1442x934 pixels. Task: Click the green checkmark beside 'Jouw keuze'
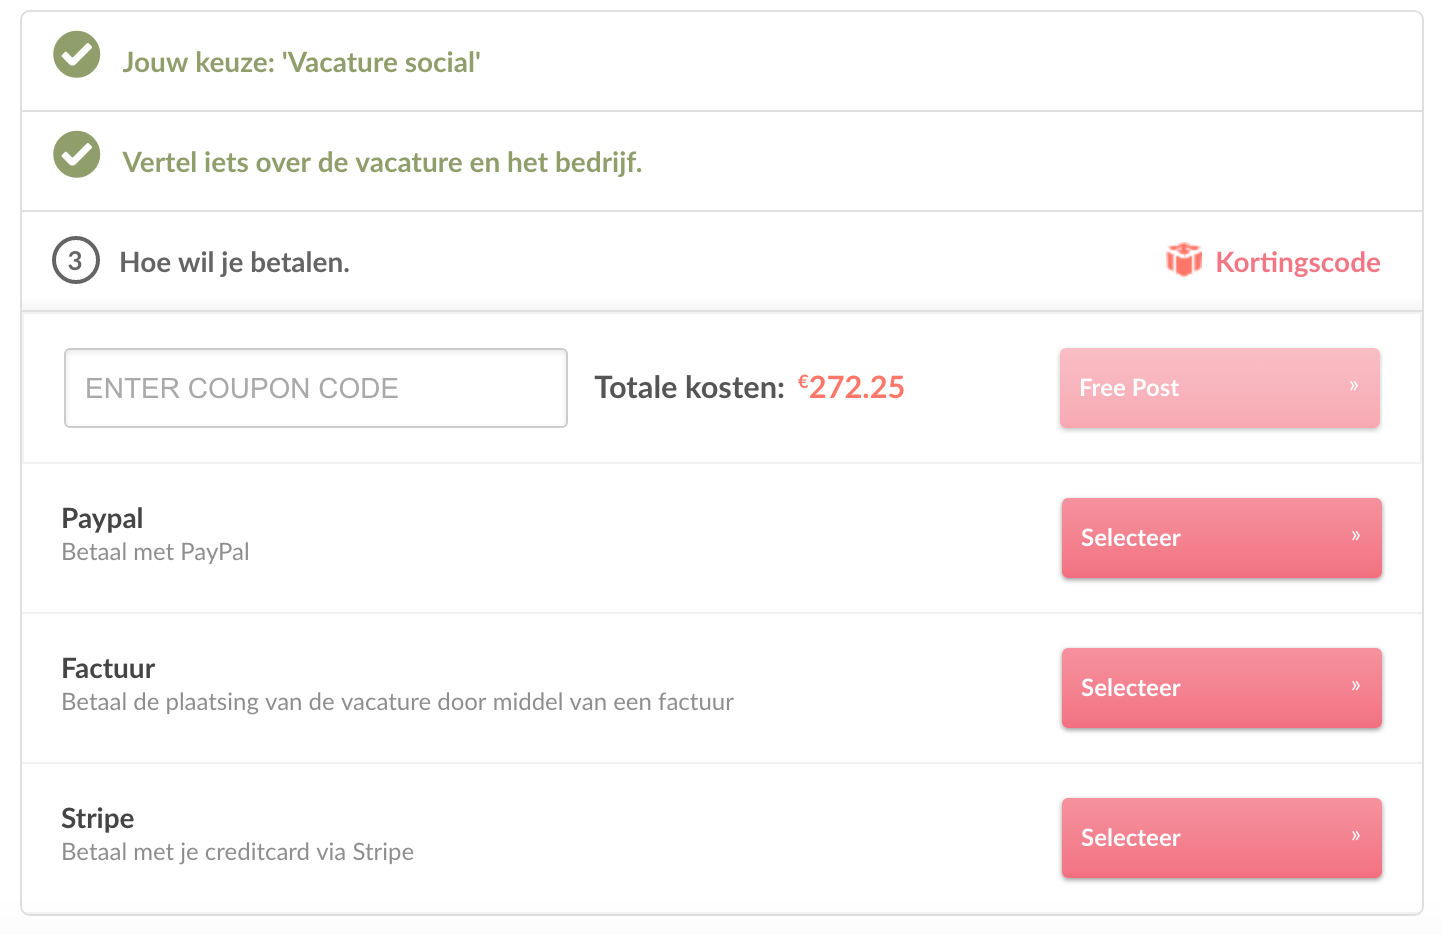pos(77,54)
